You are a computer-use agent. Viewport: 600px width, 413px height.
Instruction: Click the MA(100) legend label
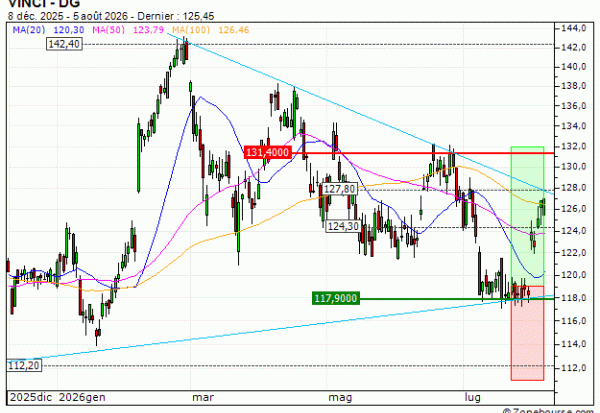point(191,30)
